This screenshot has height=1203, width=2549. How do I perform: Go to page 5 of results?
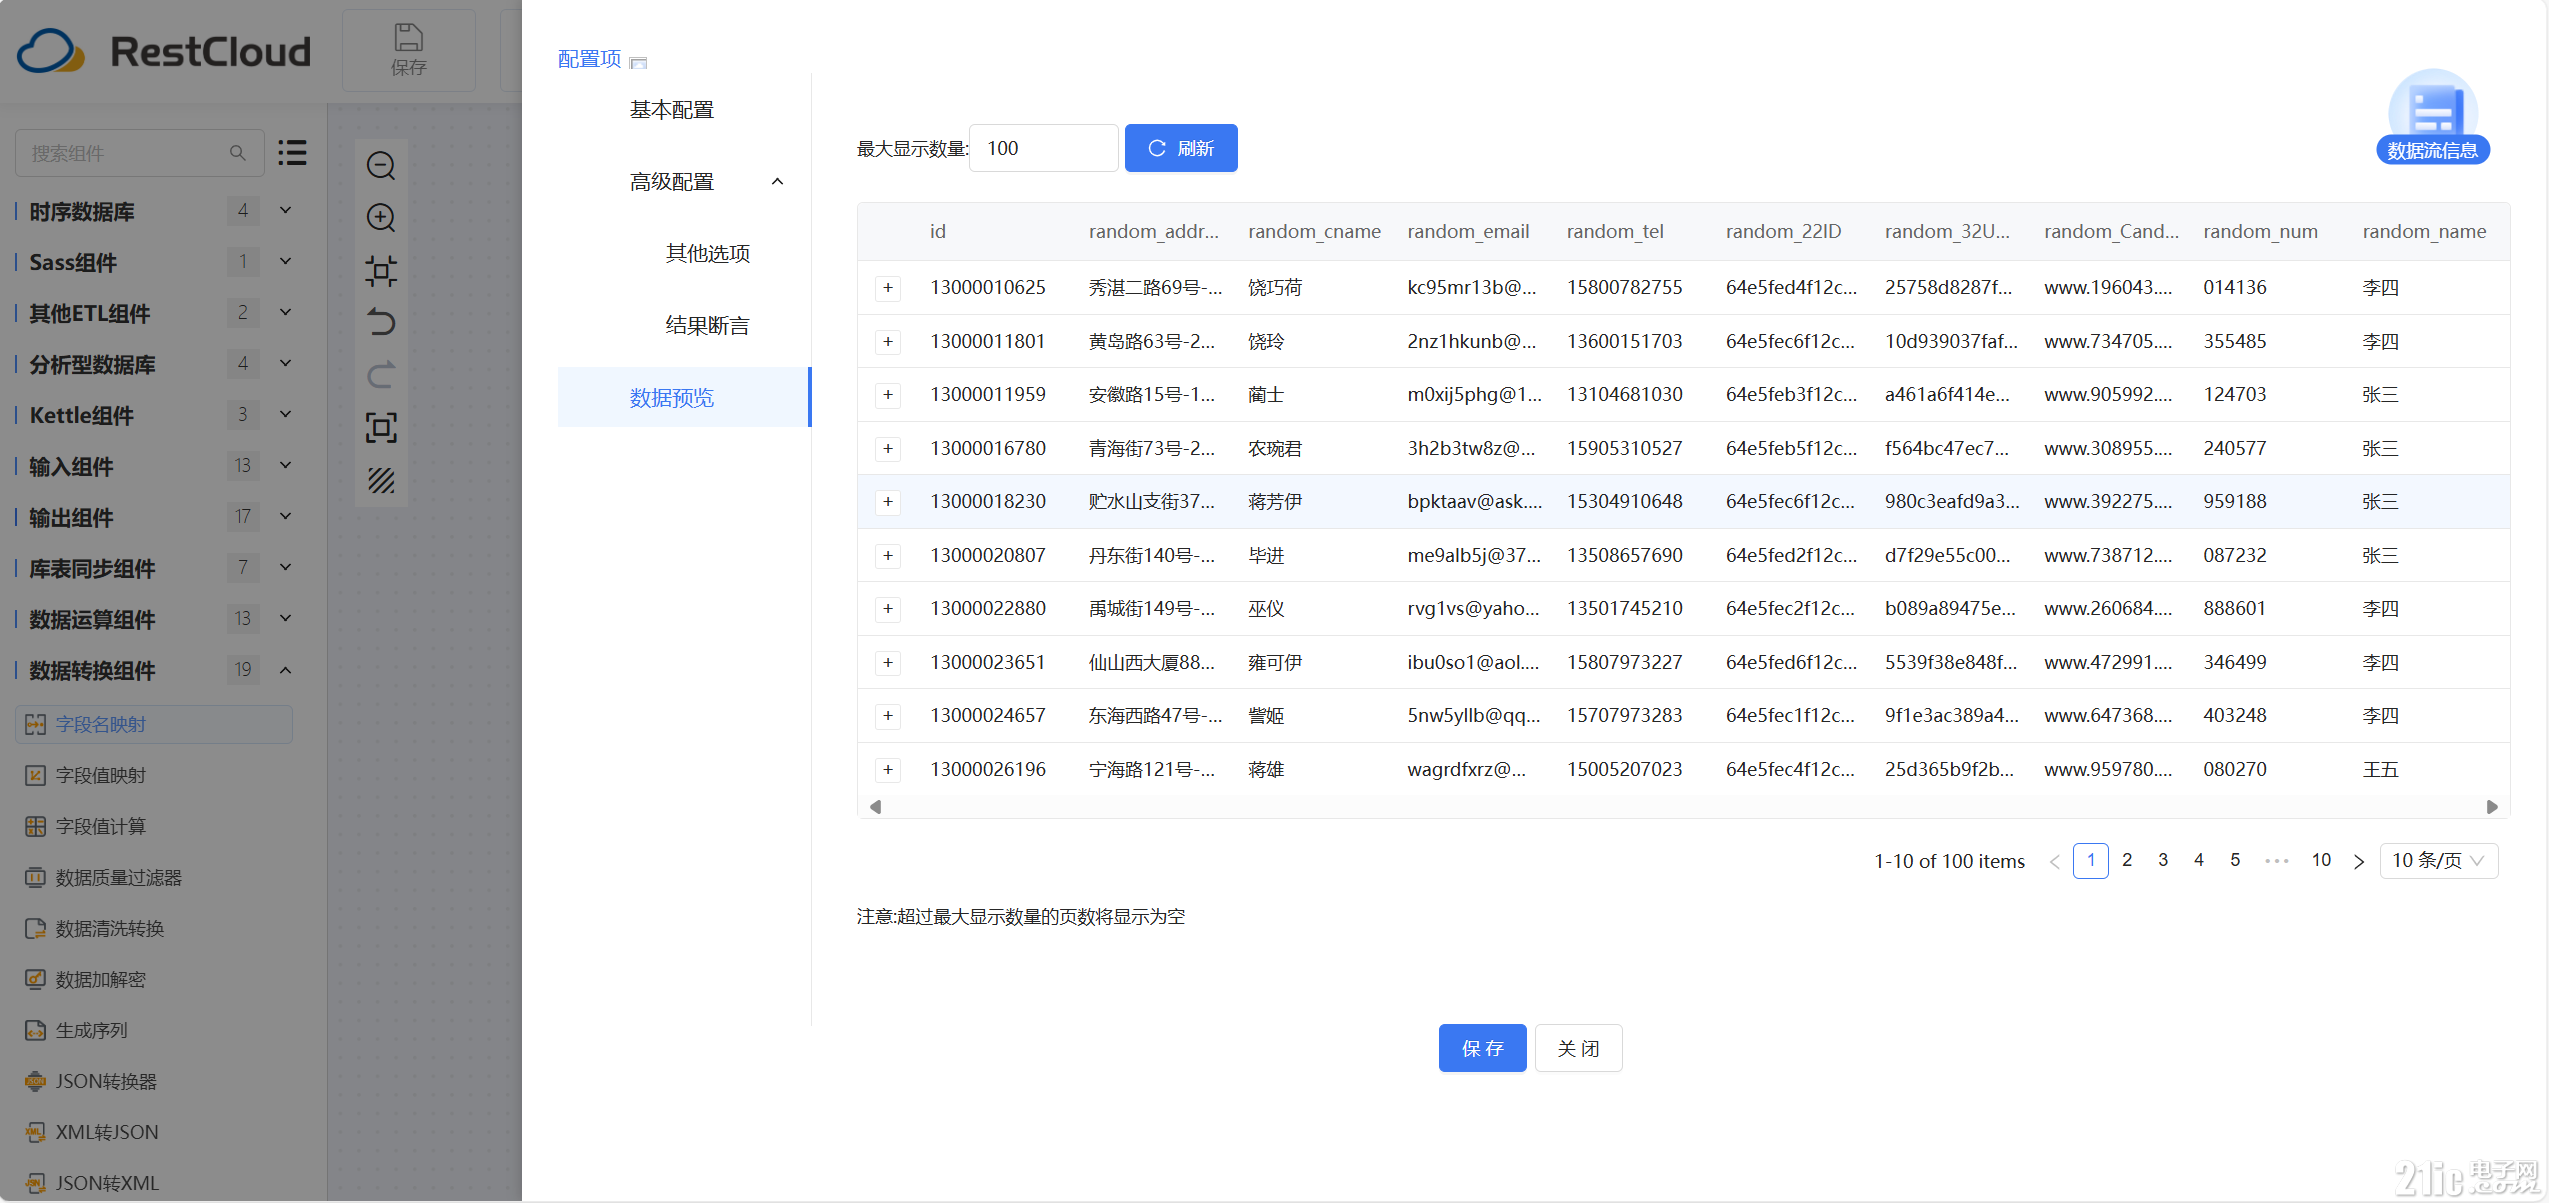coord(2235,860)
